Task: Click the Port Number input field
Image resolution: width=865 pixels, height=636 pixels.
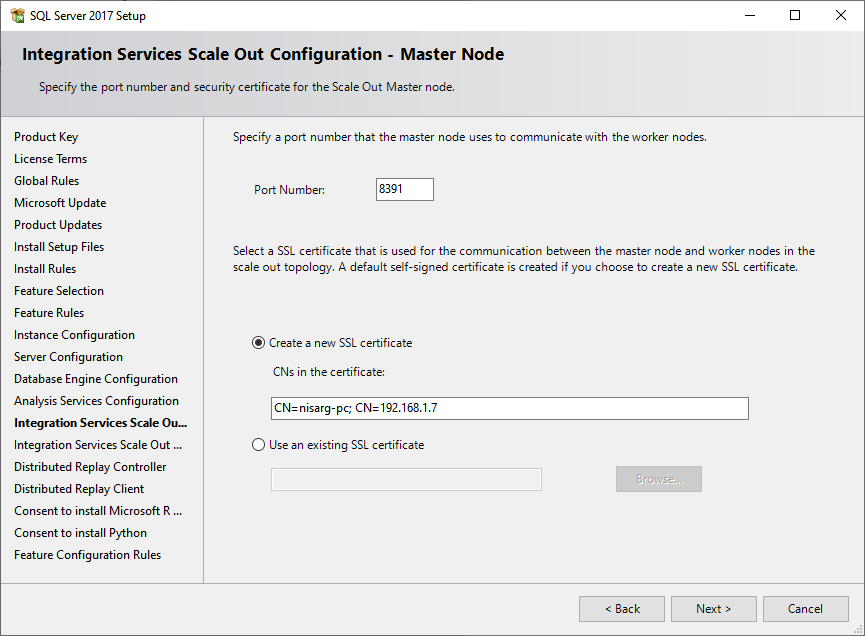Action: 404,189
